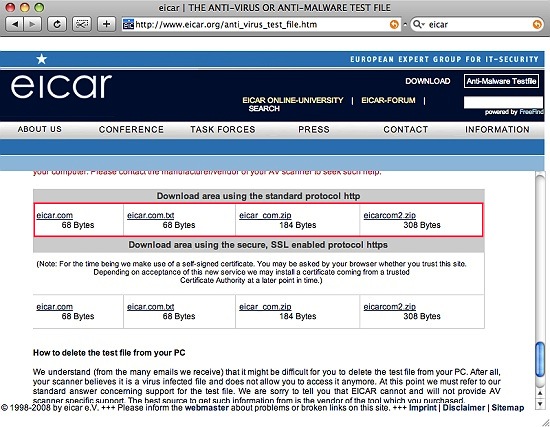
Task: Click the orange RSS icon in the address bar
Action: (394, 25)
